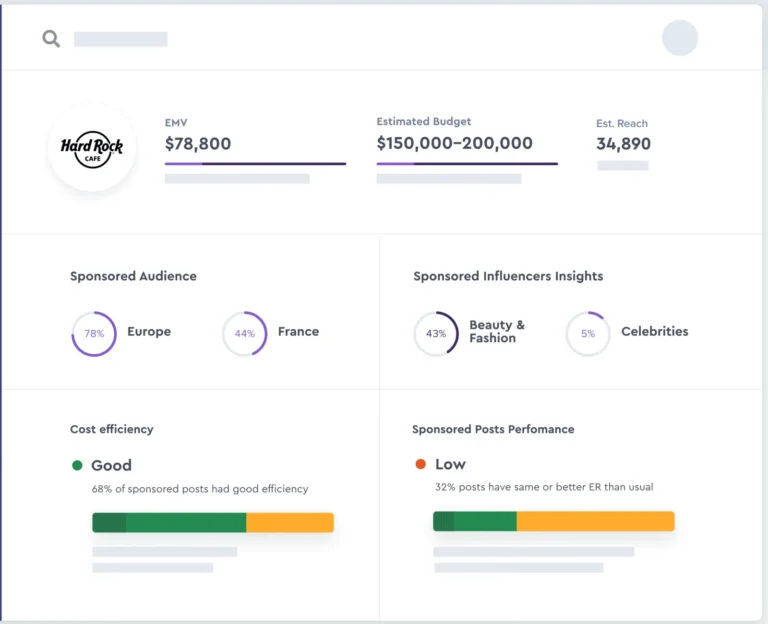
Task: Click the Sponsored Posts Perfomance heading
Action: pos(493,430)
